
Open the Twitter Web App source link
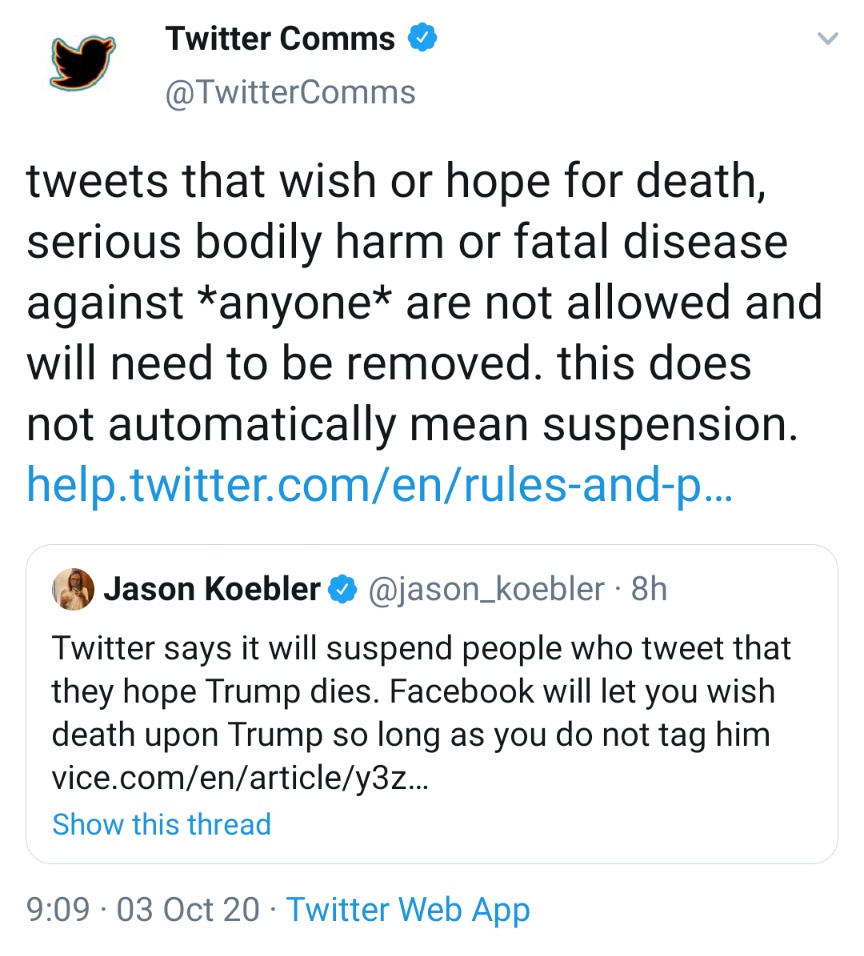[408, 910]
